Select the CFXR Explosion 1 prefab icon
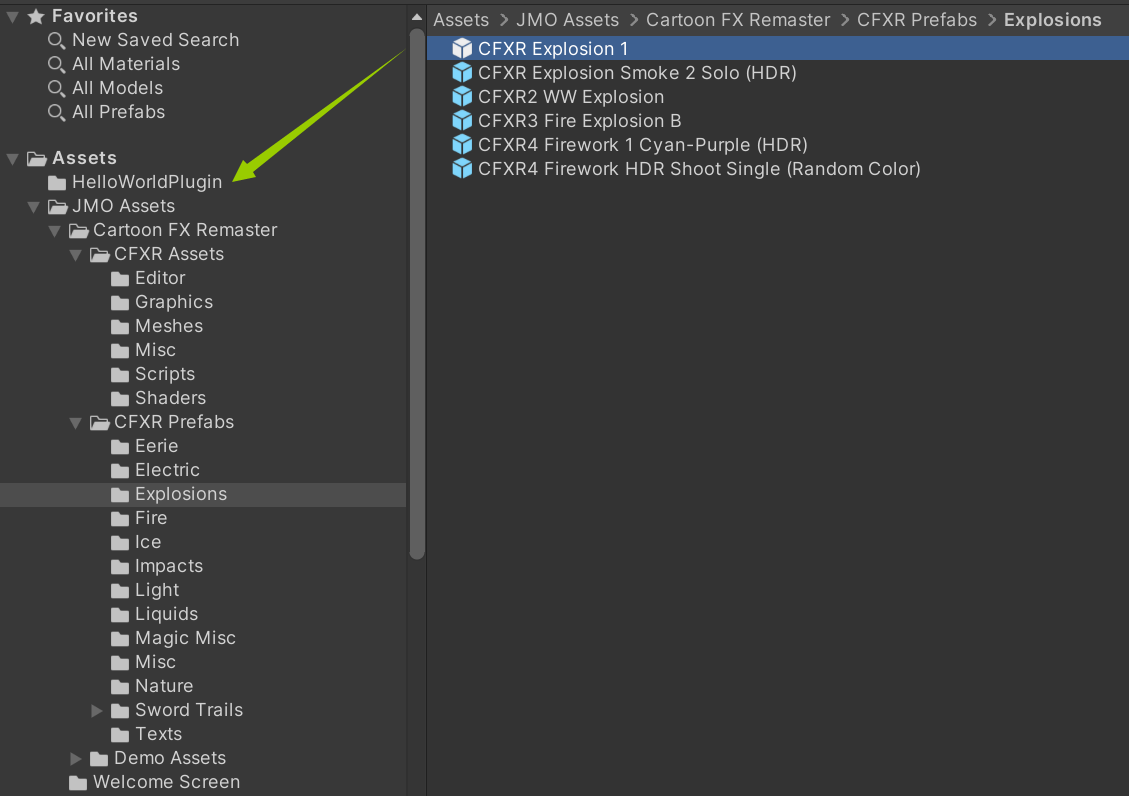Screen dimensions: 1129x796 coord(462,48)
